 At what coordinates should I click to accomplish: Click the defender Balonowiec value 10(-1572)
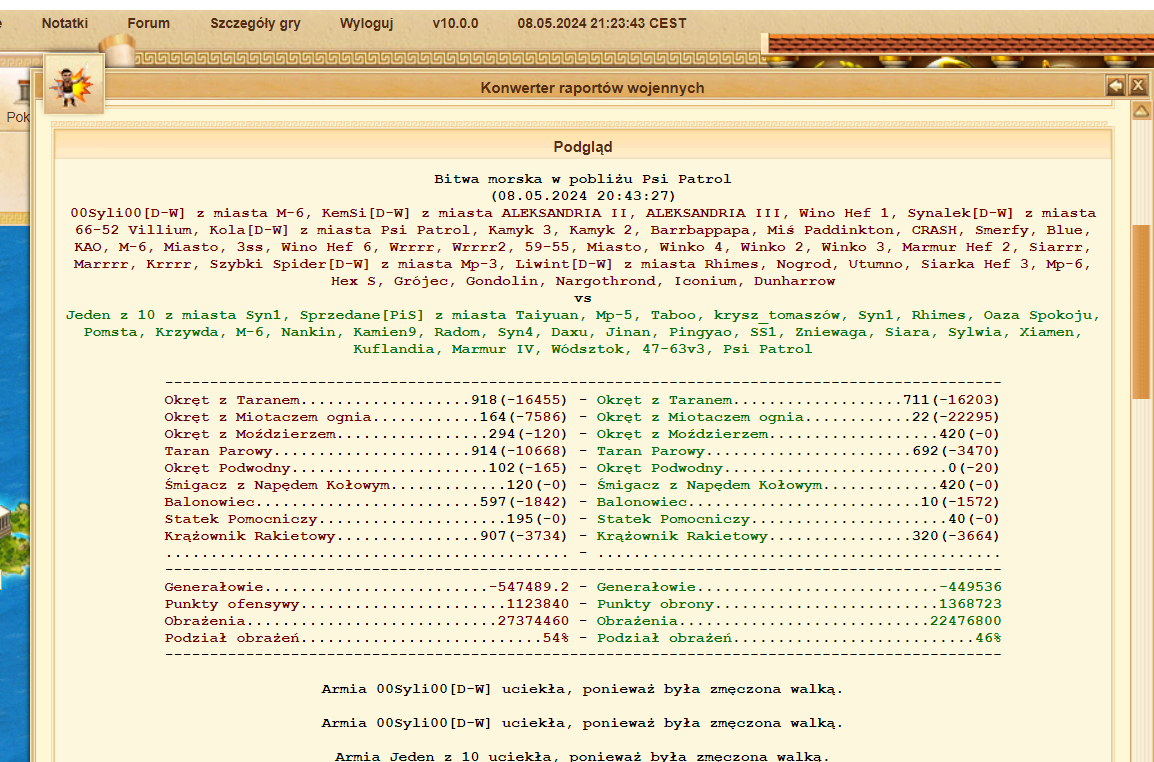(x=960, y=501)
